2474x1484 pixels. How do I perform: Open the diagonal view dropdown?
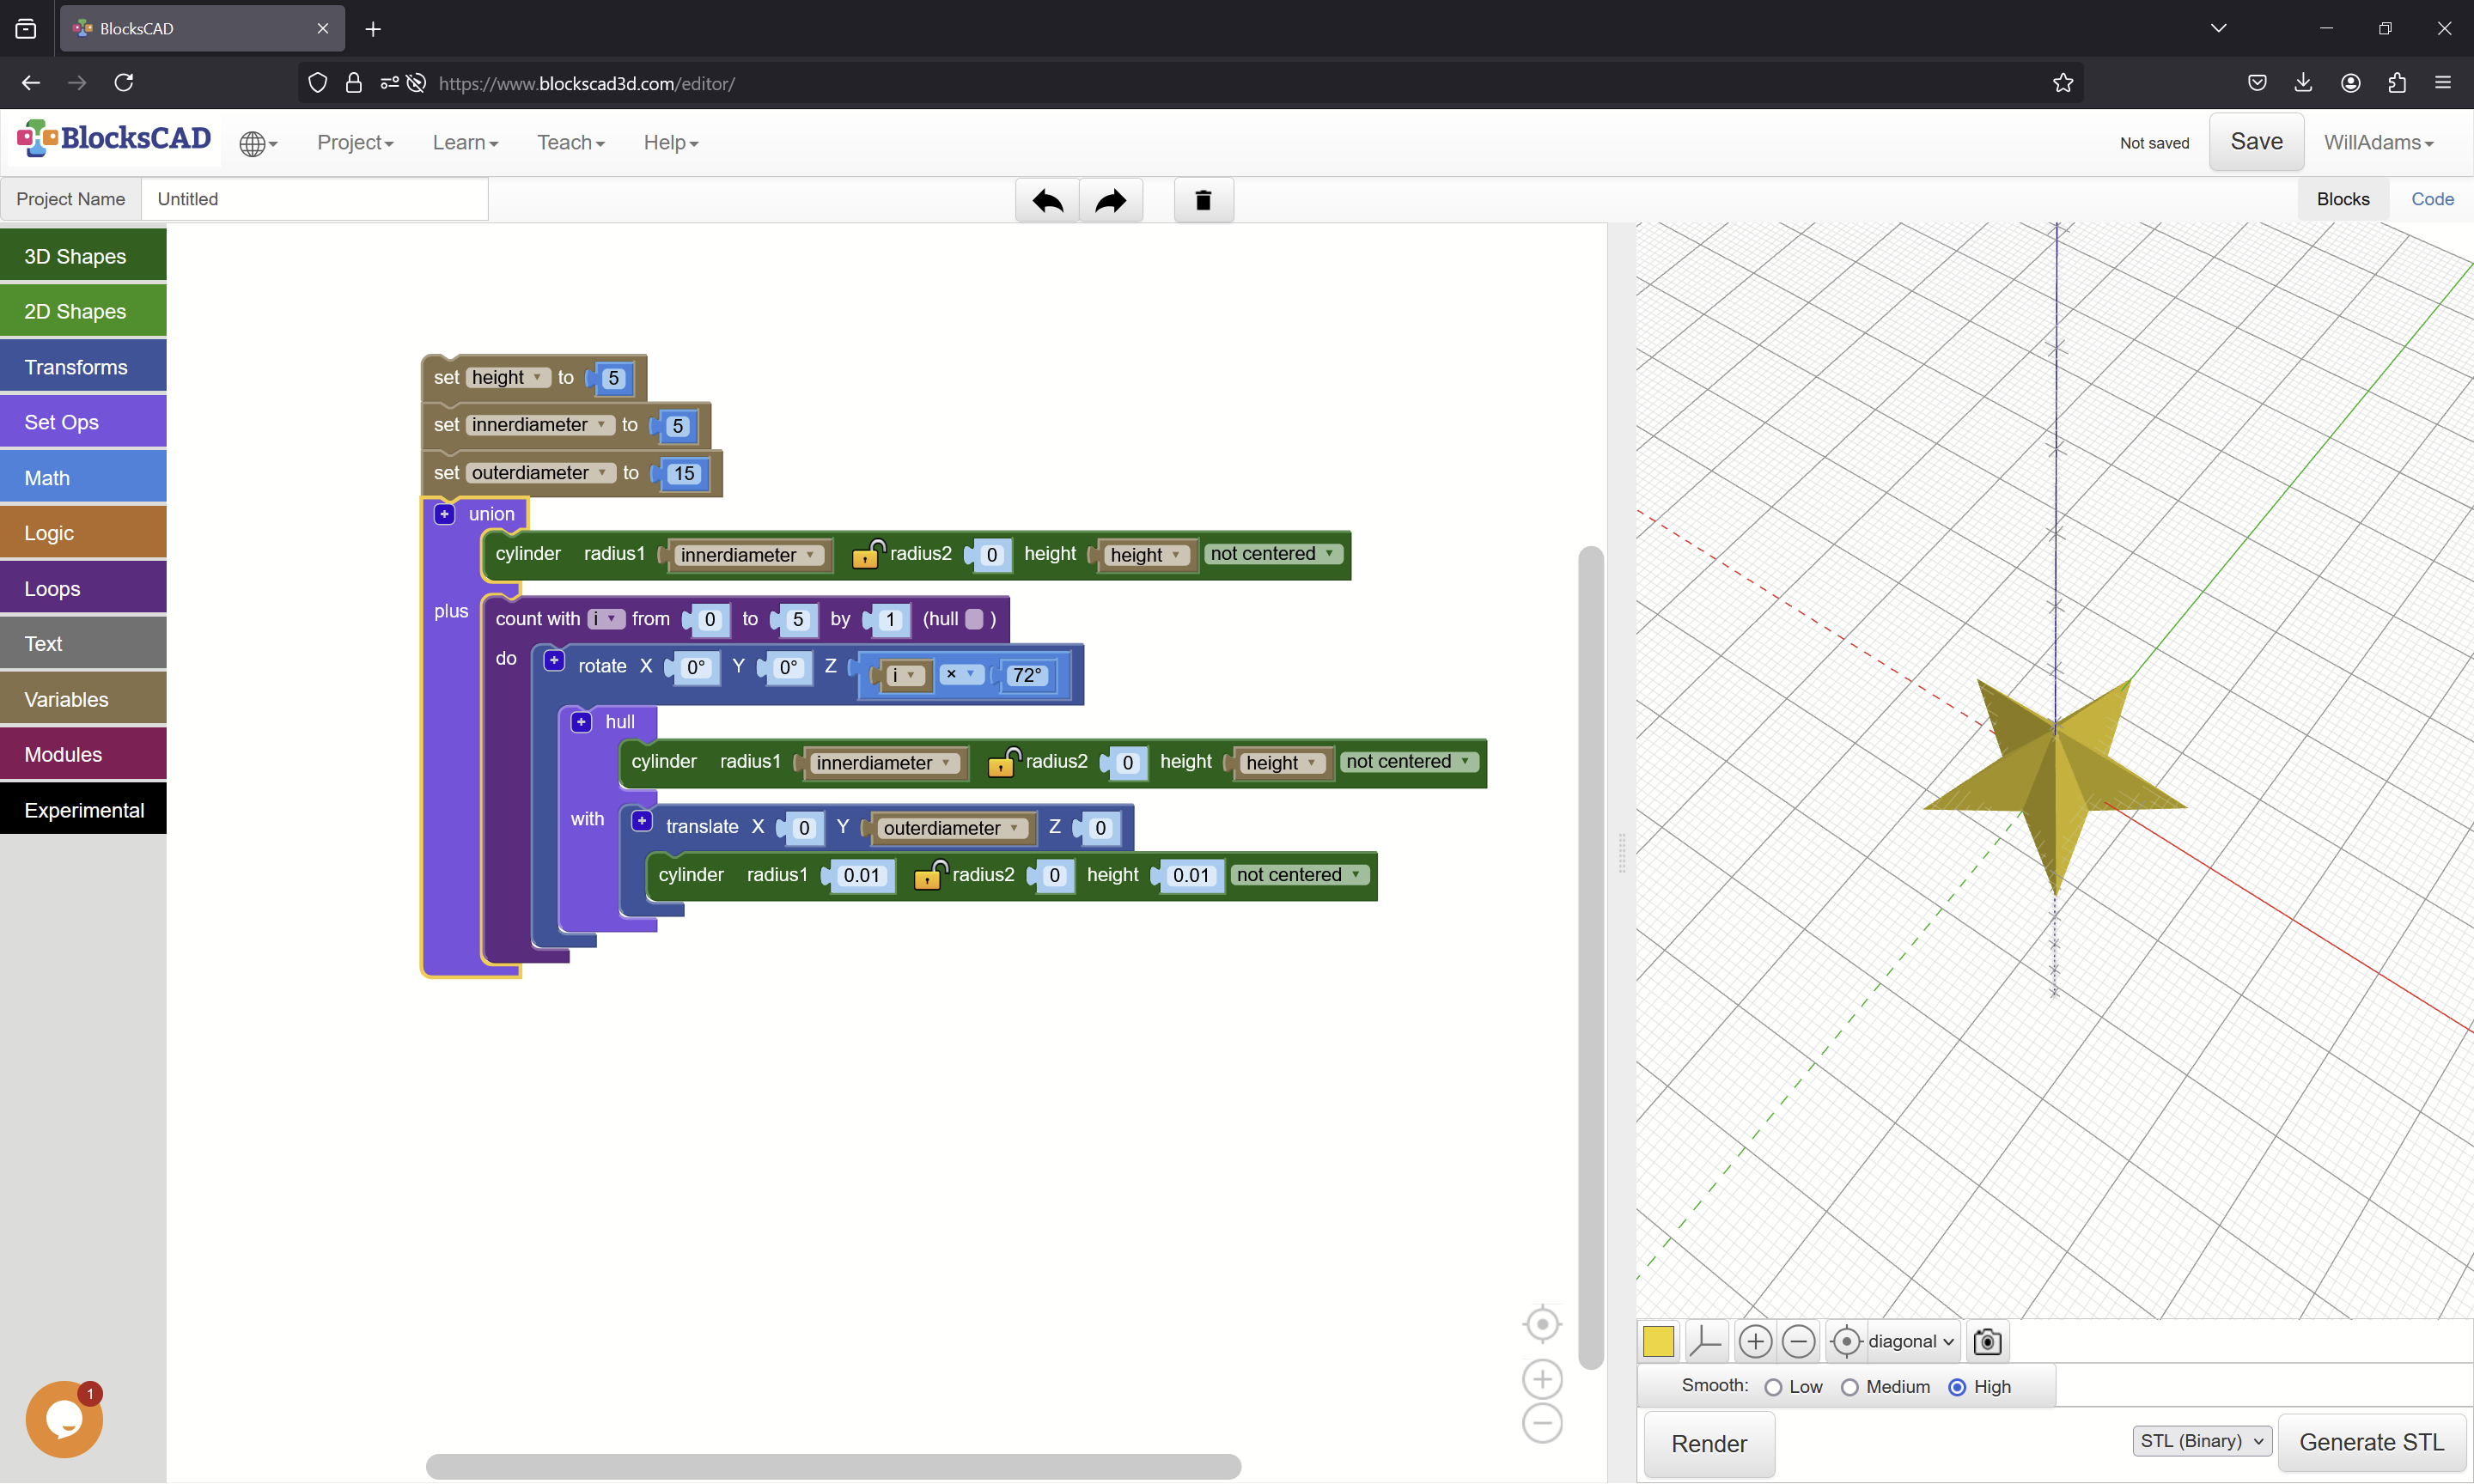1910,1342
